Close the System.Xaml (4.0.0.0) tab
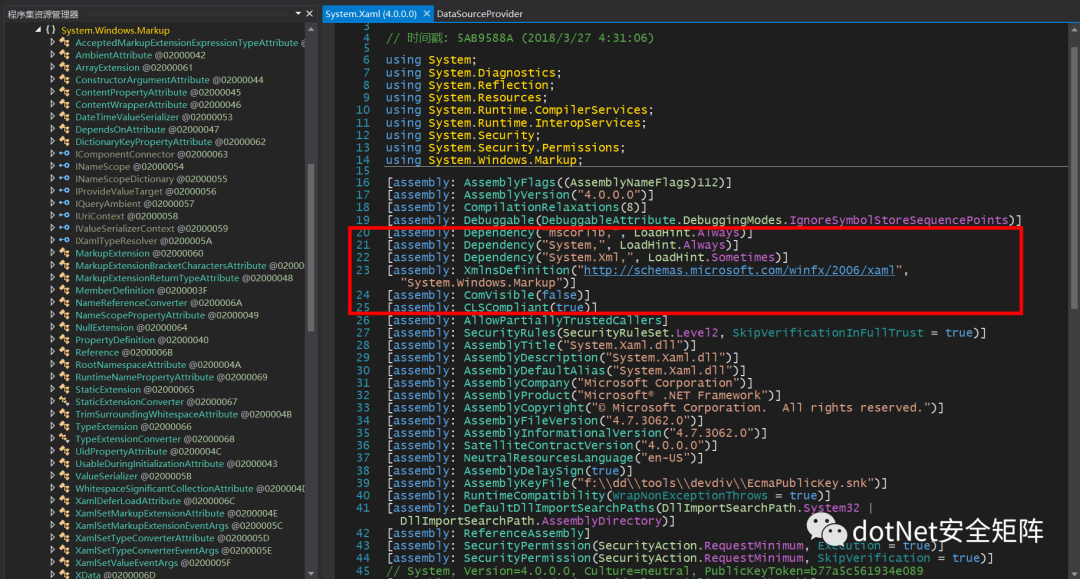 (x=427, y=14)
